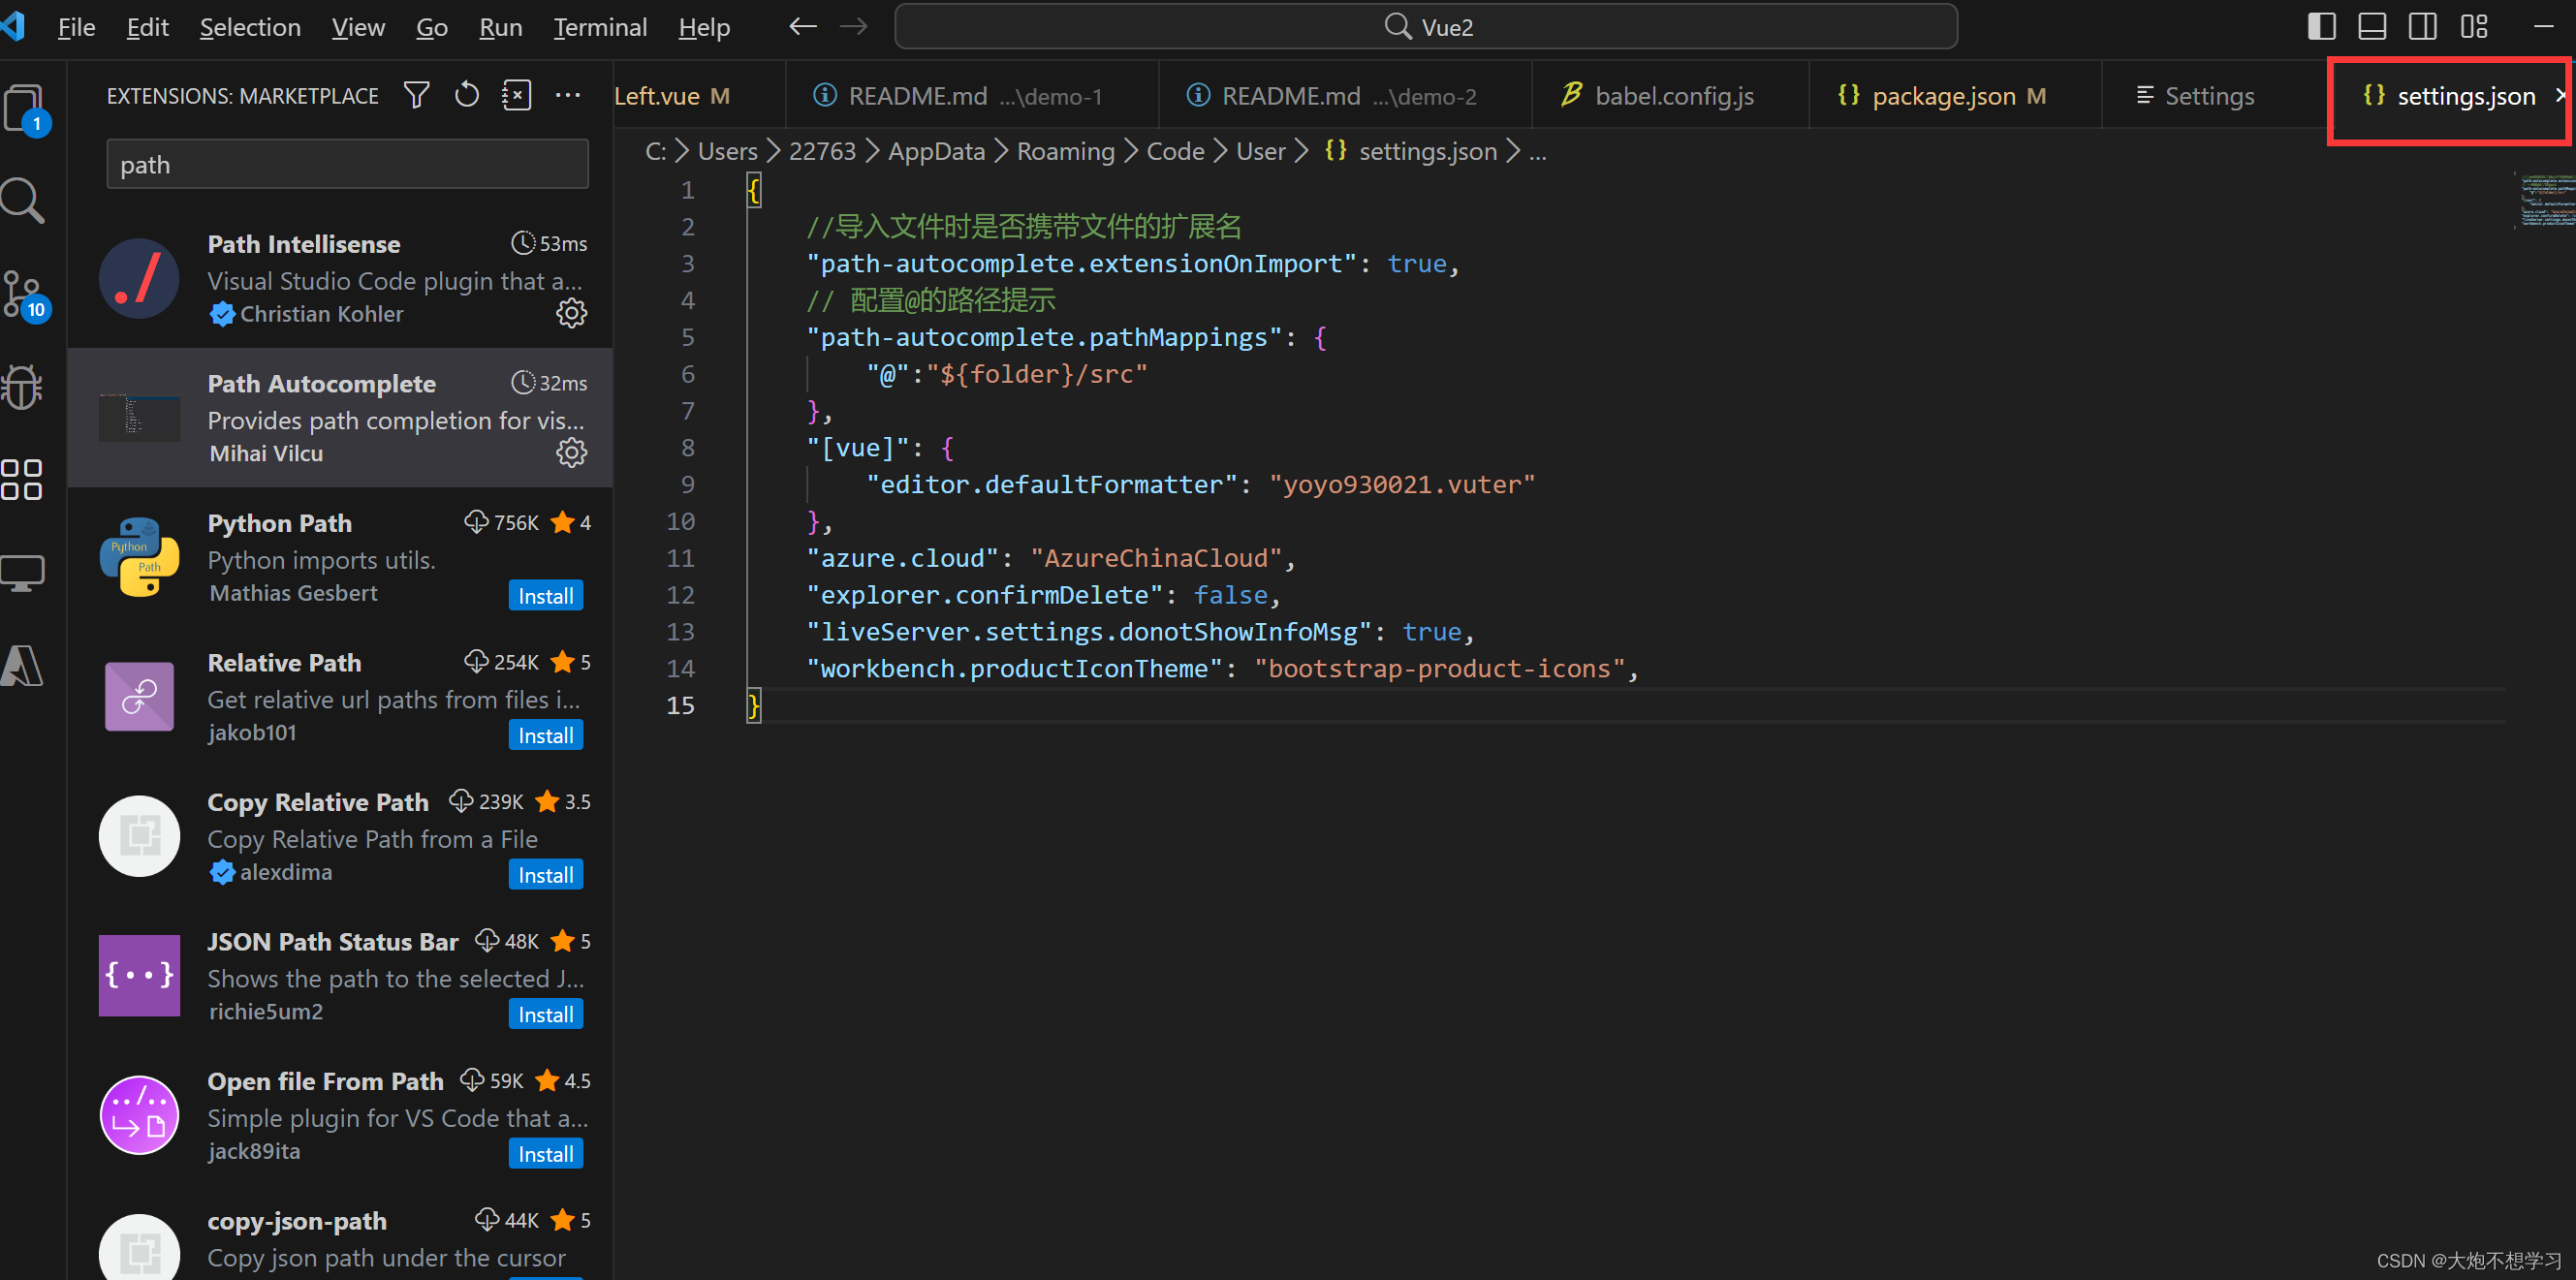Install the Relative Path extension
The height and width of the screenshot is (1280, 2576).
point(545,735)
